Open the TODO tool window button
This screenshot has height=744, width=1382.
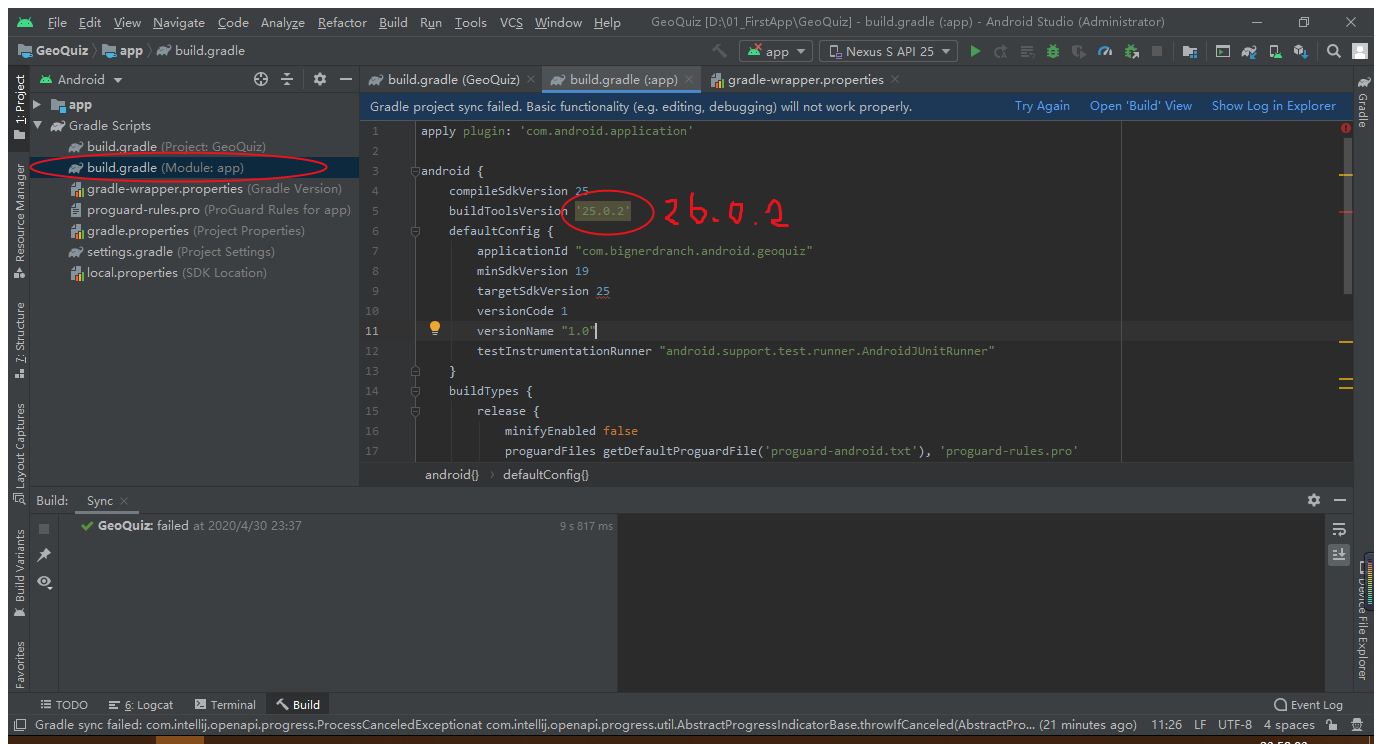(64, 704)
